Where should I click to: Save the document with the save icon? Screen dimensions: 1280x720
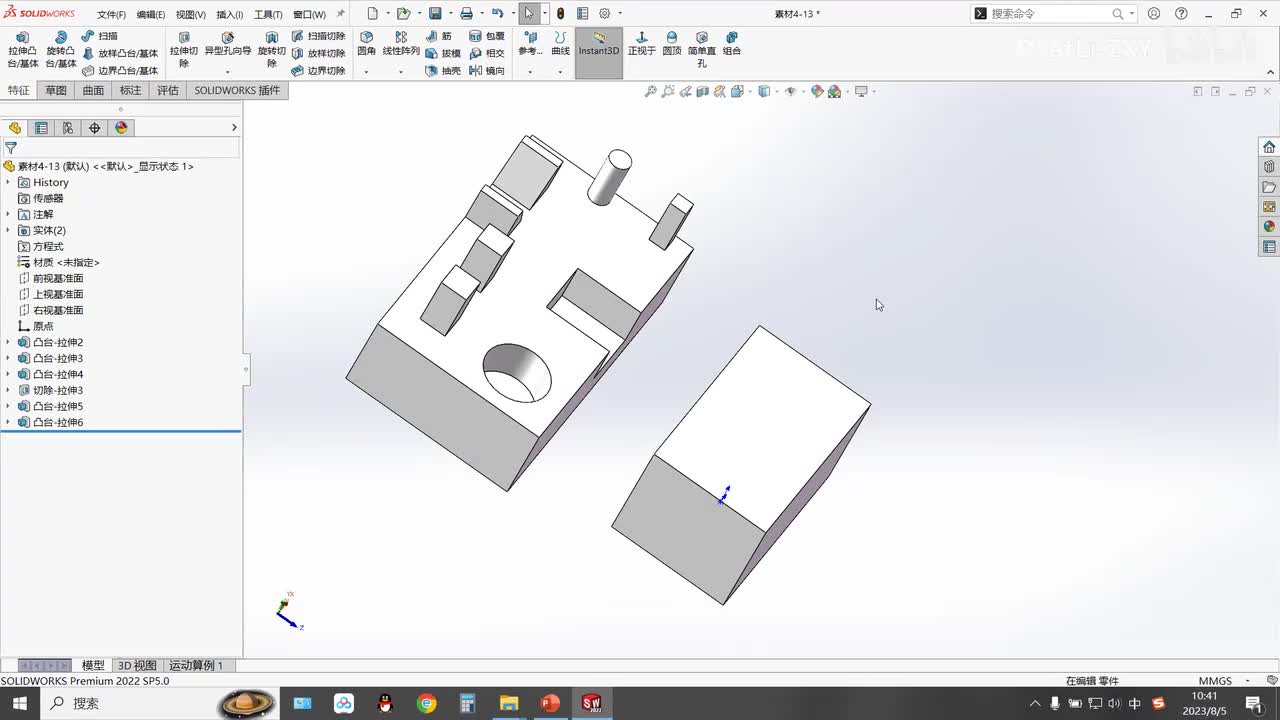coord(435,14)
